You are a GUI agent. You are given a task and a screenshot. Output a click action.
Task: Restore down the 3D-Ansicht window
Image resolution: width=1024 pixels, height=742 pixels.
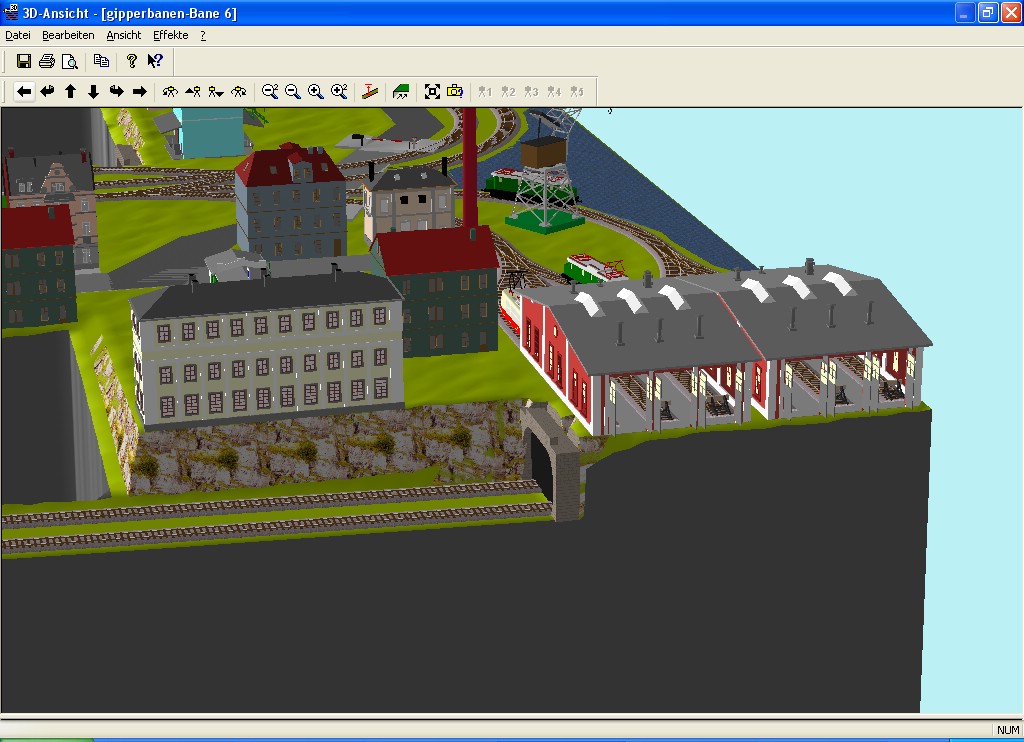click(987, 13)
